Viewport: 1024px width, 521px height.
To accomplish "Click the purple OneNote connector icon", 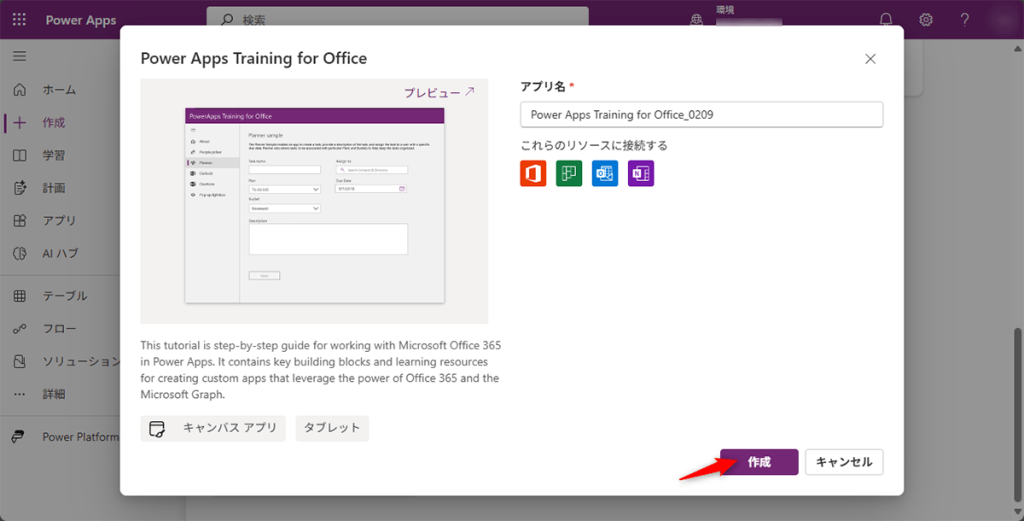I will click(641, 173).
